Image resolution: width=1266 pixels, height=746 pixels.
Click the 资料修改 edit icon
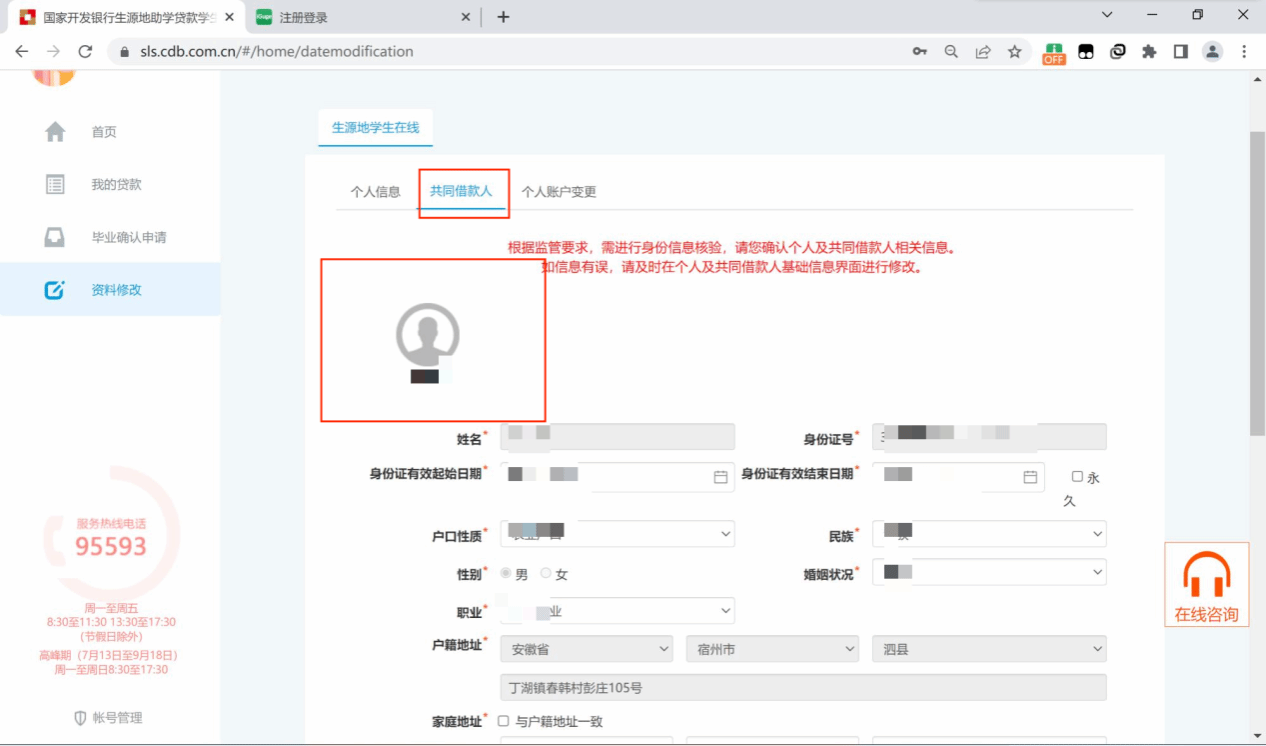[55, 290]
